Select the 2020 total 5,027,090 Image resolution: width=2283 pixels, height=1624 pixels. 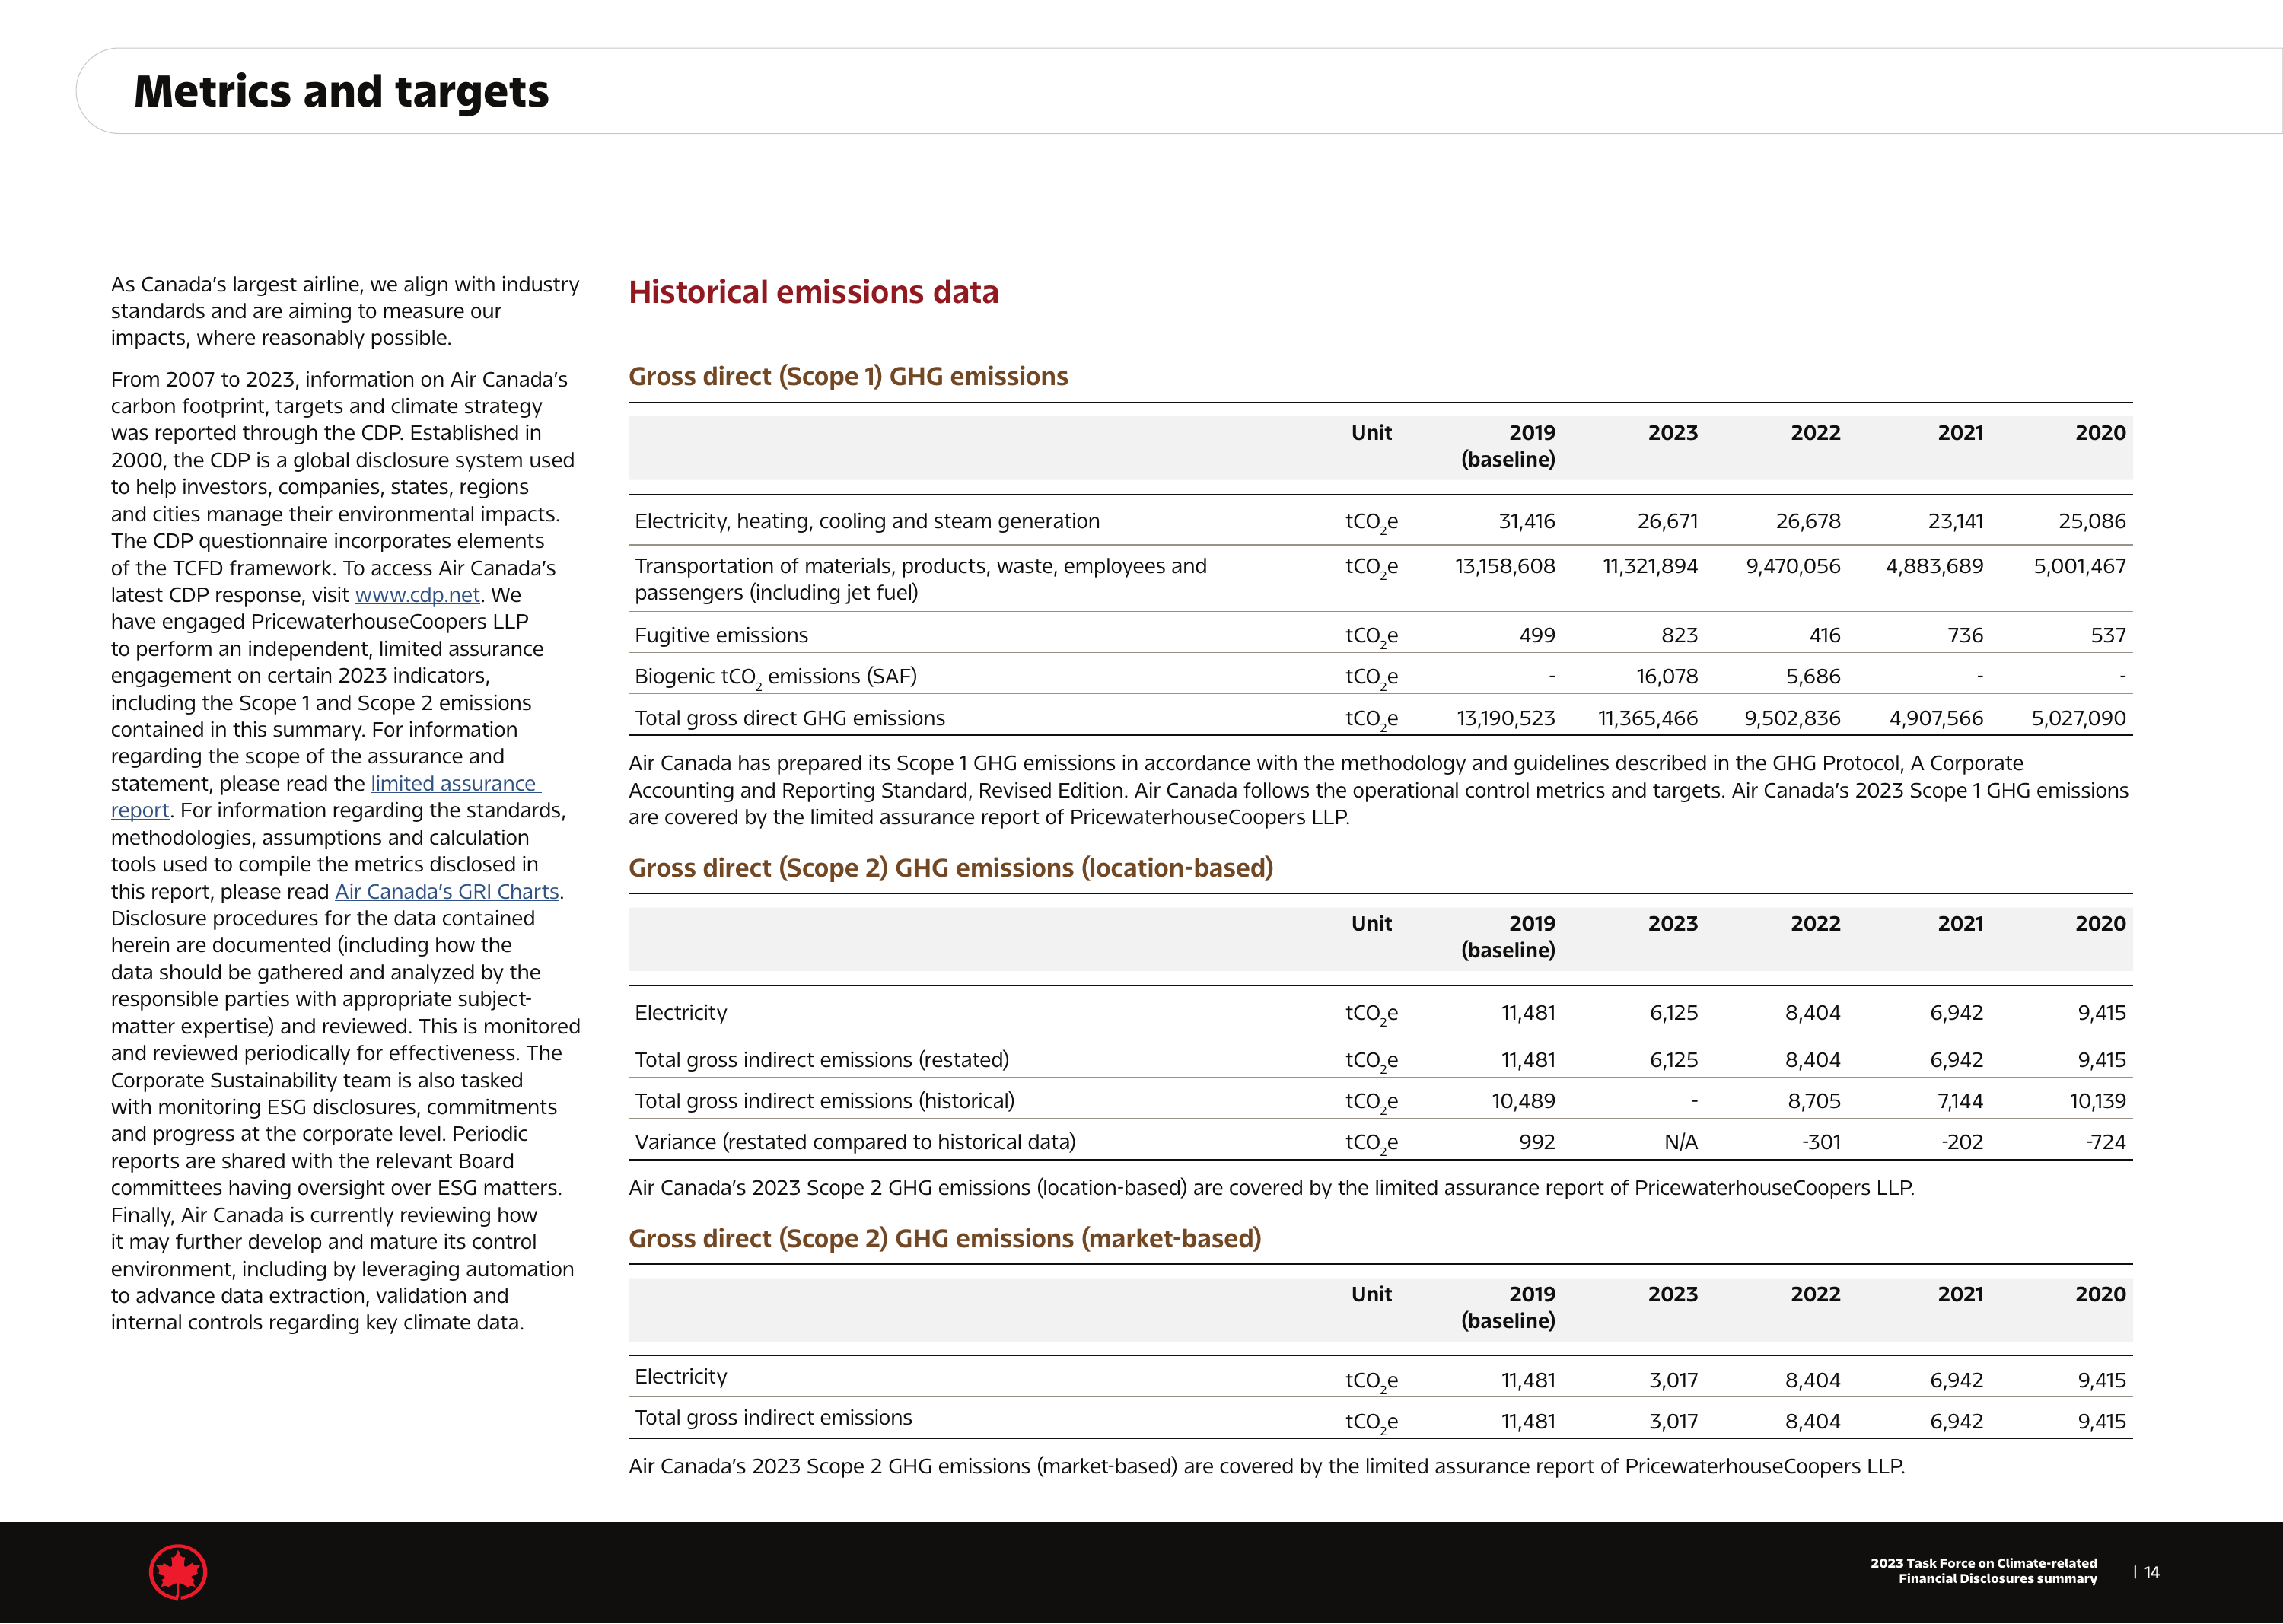pyautogui.click(x=2079, y=718)
